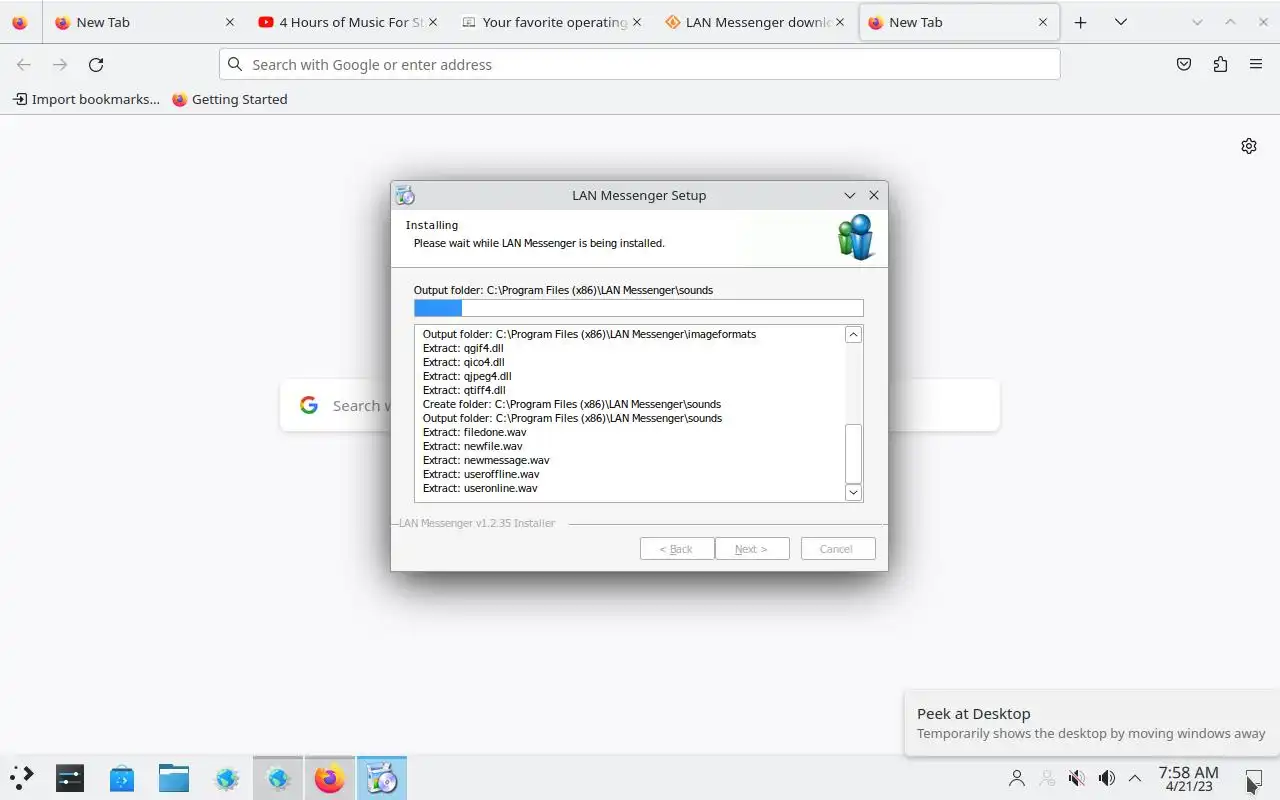Screen dimensions: 1280x800
Task: Open new tab page settings gear
Action: pyautogui.click(x=1249, y=146)
